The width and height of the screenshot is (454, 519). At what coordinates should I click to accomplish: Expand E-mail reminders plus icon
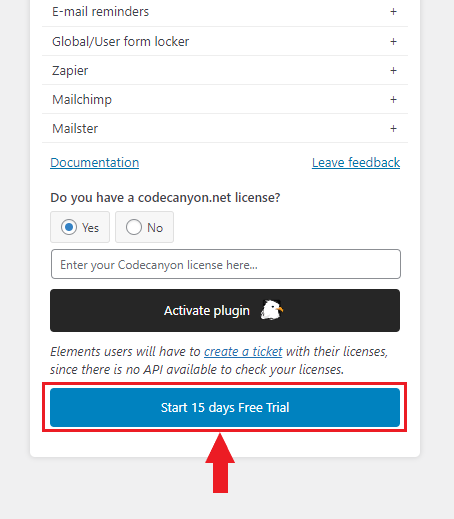393,12
